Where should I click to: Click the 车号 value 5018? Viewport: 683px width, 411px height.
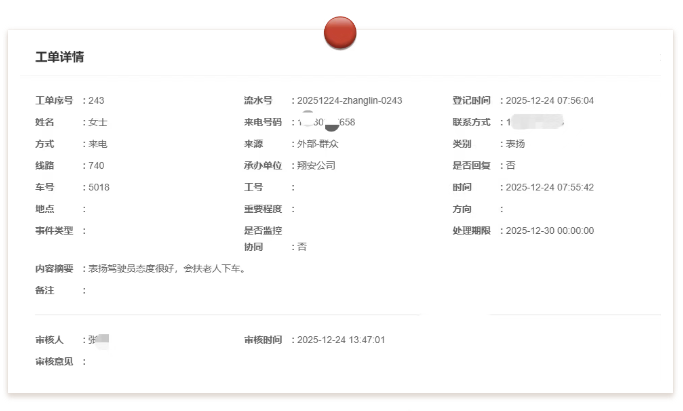pos(99,187)
